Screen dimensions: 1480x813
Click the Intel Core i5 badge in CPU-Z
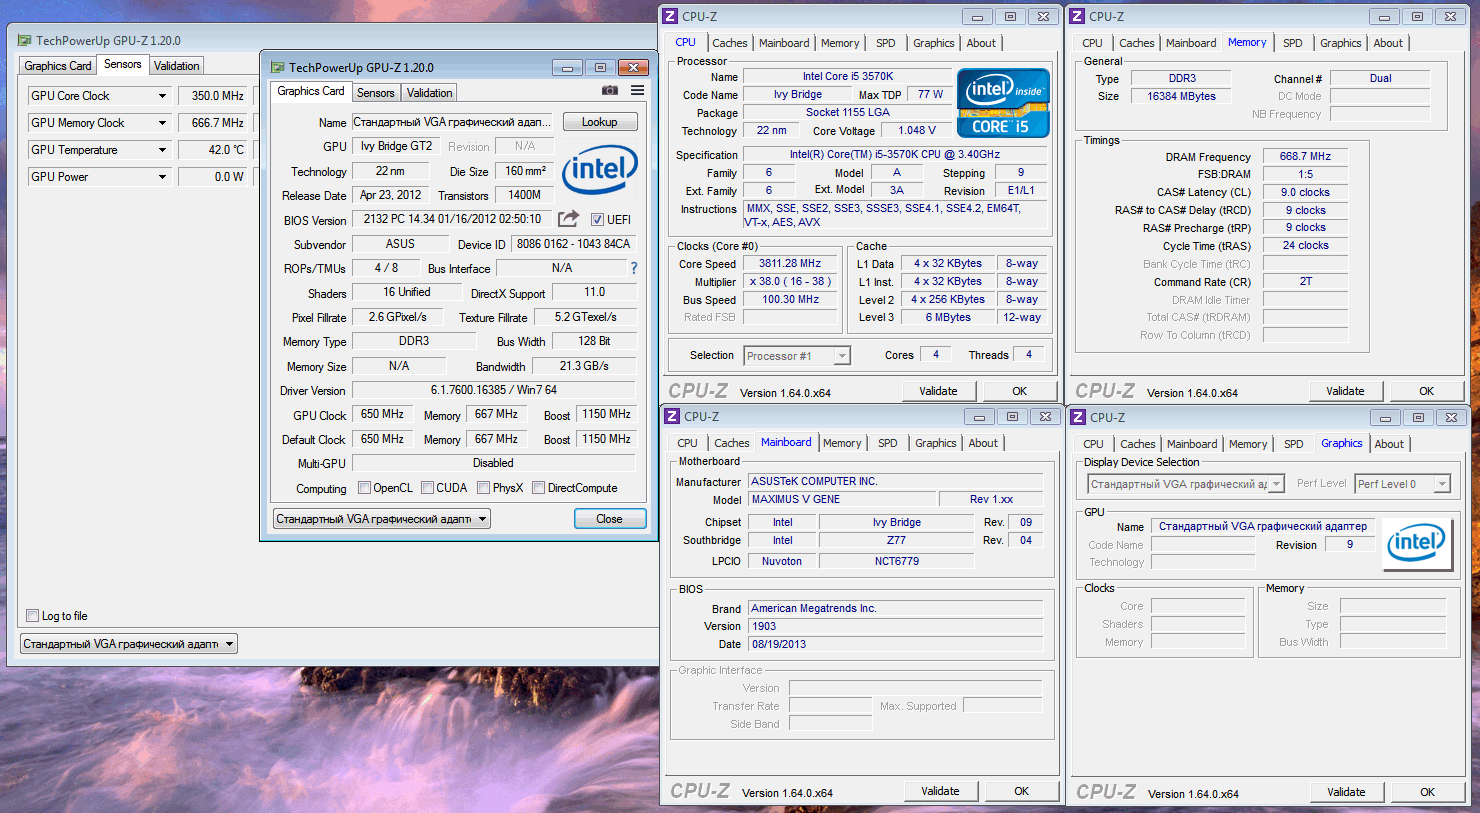coord(1003,102)
